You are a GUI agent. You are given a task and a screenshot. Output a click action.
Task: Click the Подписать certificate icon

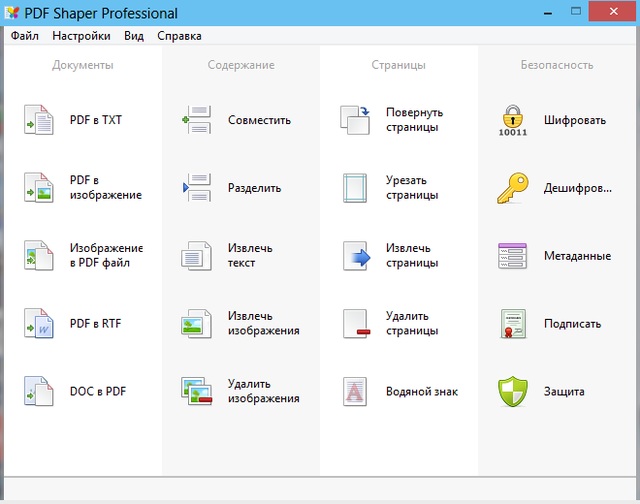click(513, 324)
